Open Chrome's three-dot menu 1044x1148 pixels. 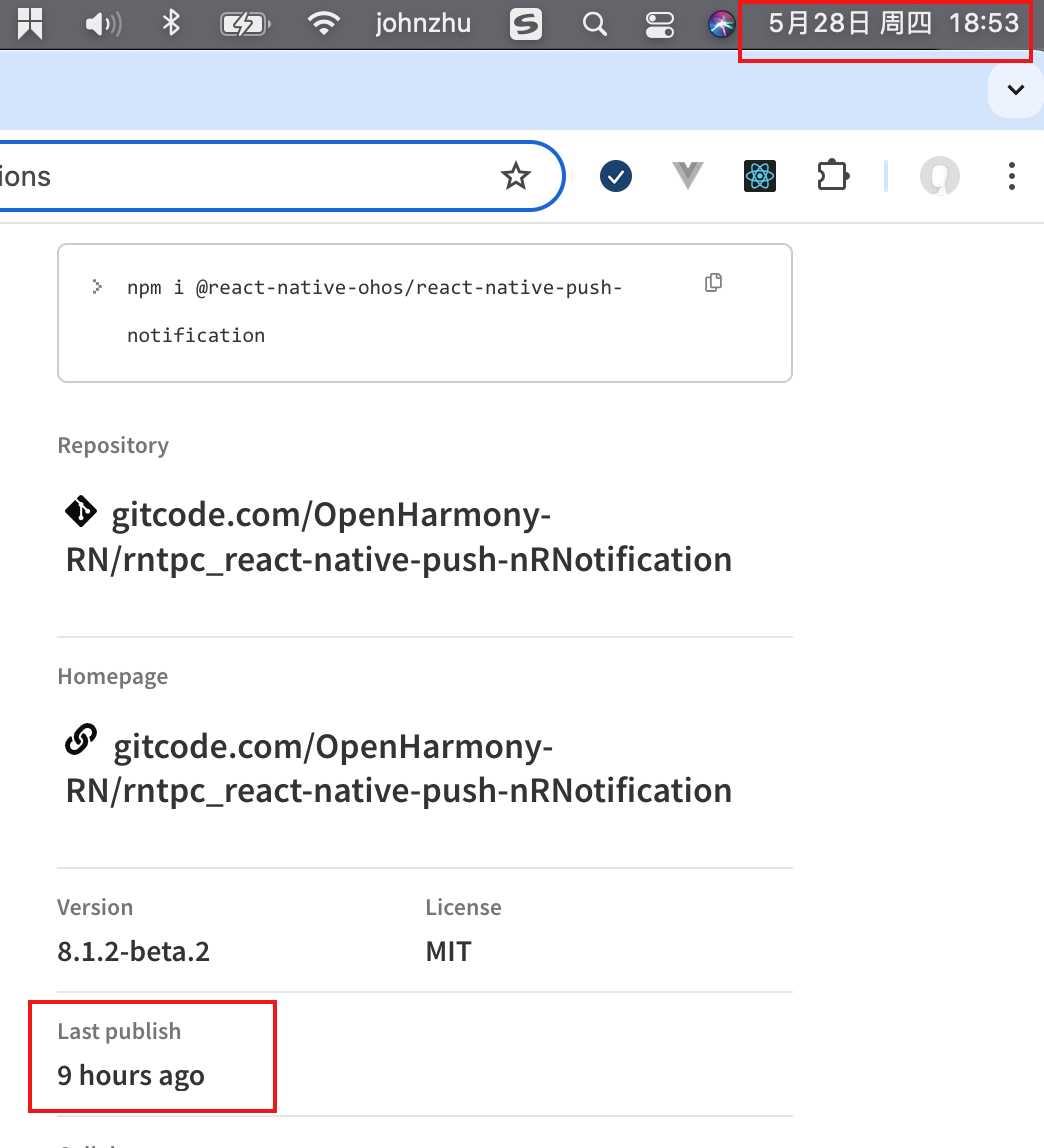(1012, 176)
